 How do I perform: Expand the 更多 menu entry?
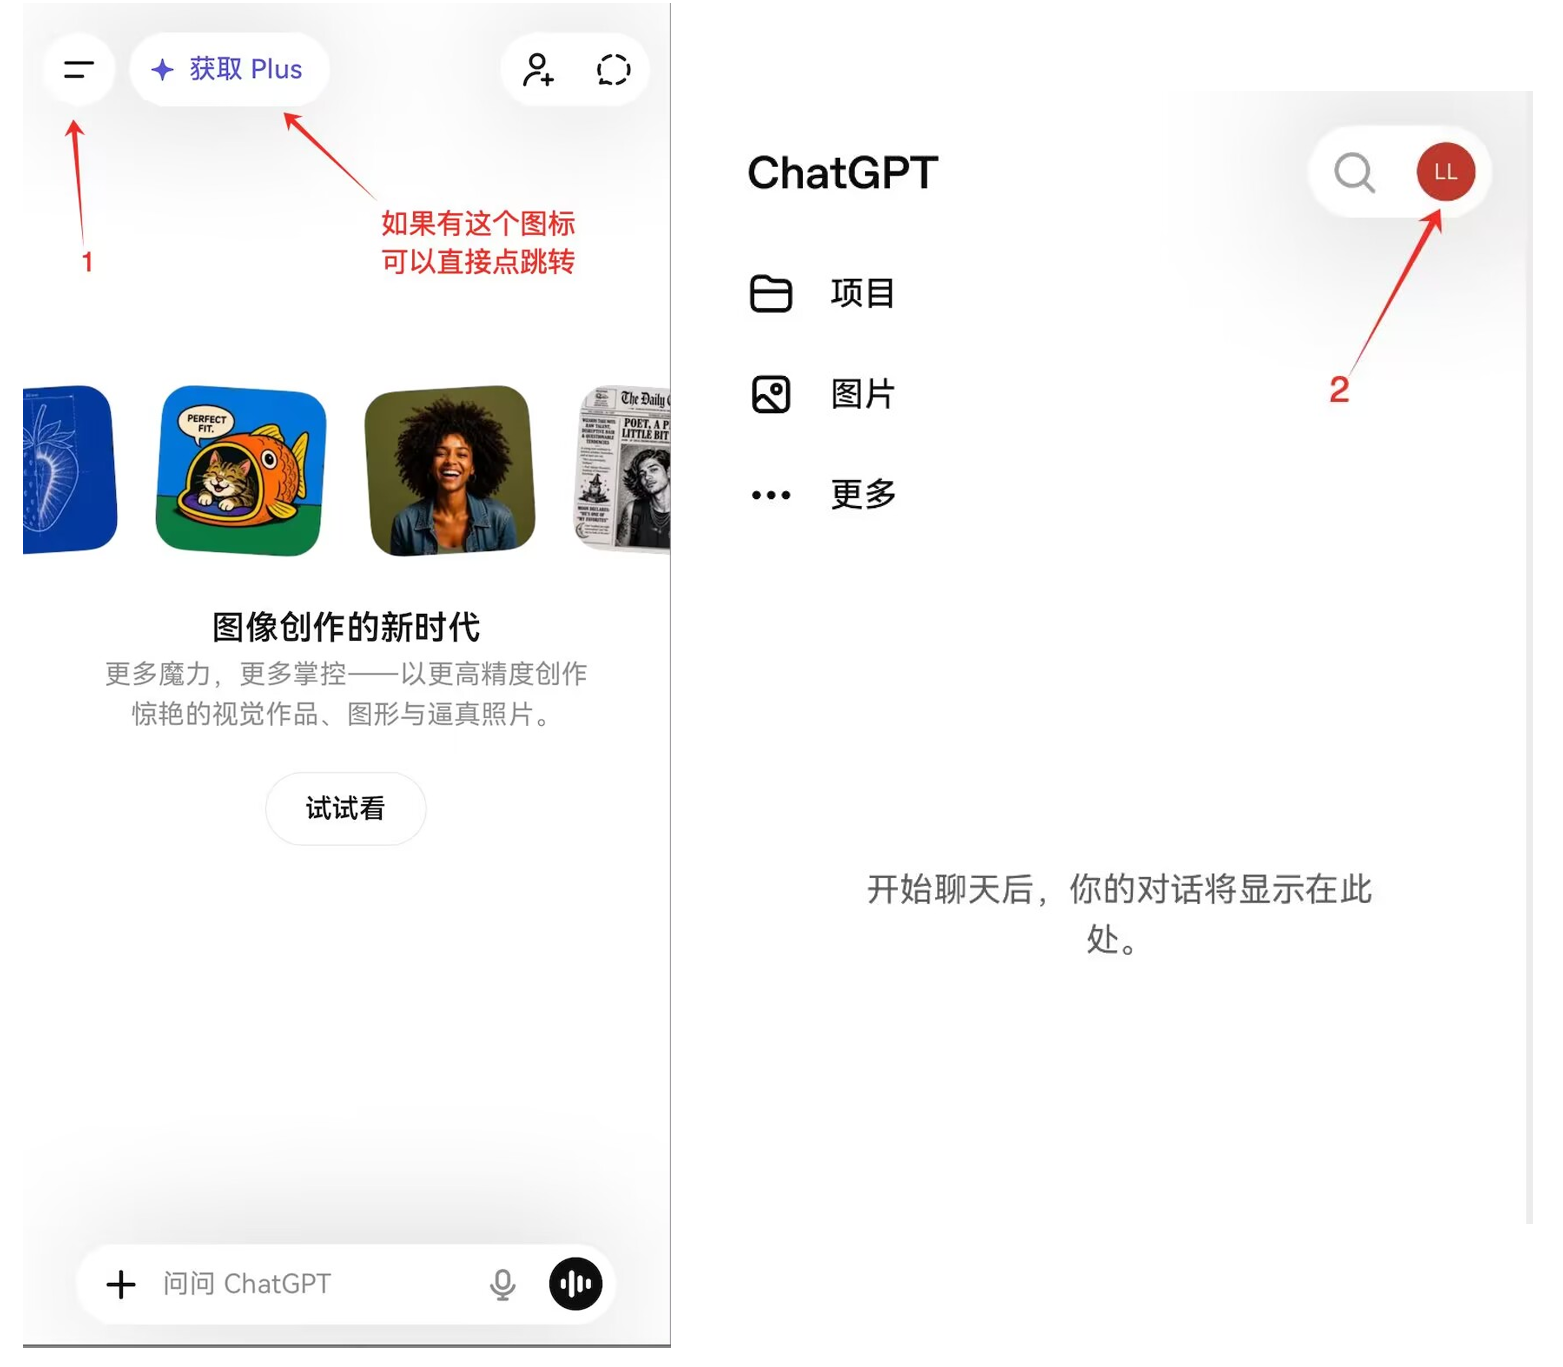point(864,494)
